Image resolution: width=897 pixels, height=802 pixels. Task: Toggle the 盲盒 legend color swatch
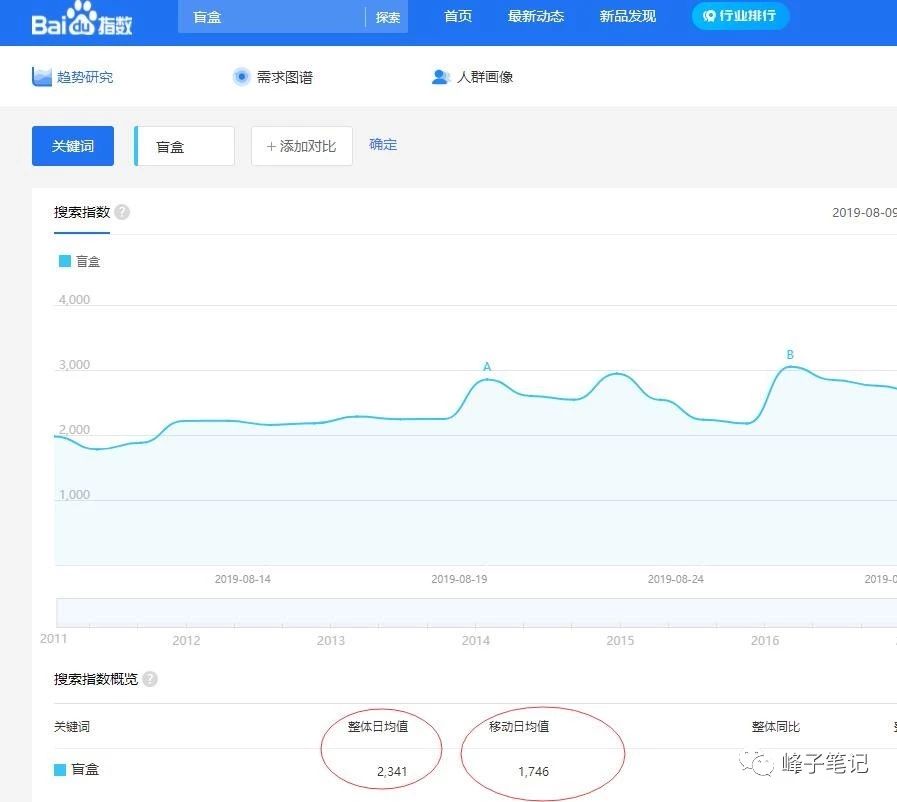point(65,261)
